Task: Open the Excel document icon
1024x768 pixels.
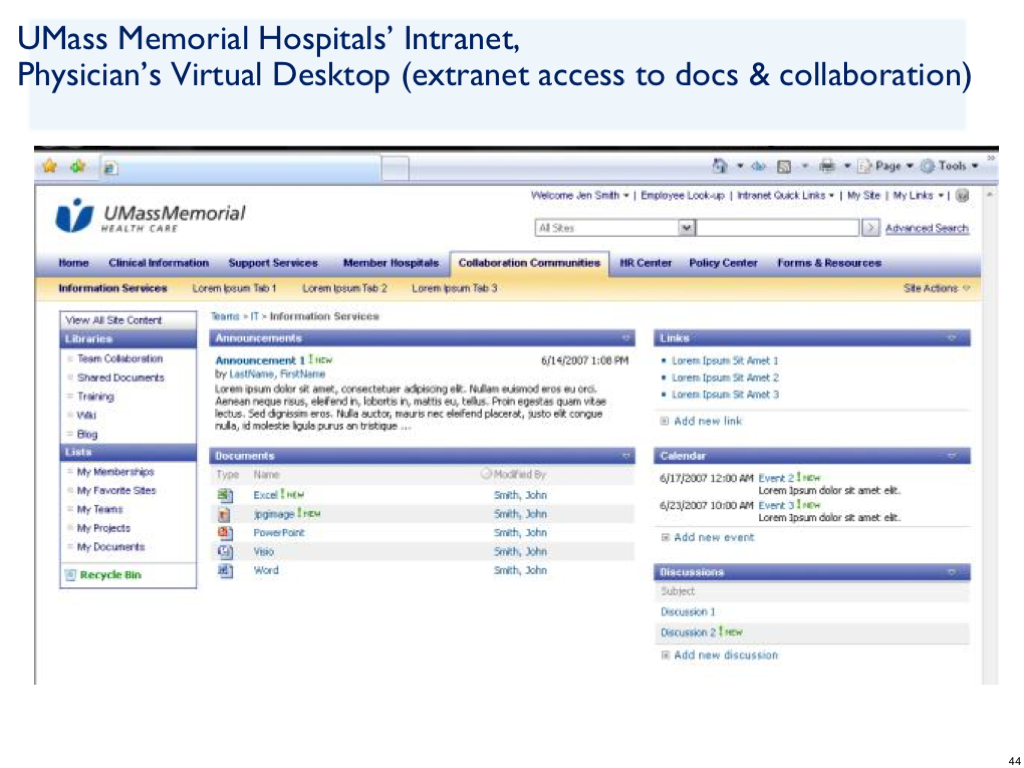Action: click(225, 495)
